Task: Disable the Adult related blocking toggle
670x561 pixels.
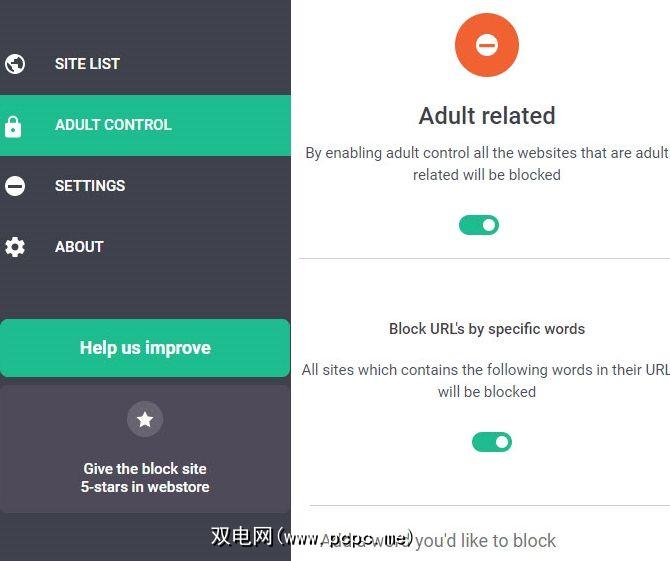Action: pos(479,225)
